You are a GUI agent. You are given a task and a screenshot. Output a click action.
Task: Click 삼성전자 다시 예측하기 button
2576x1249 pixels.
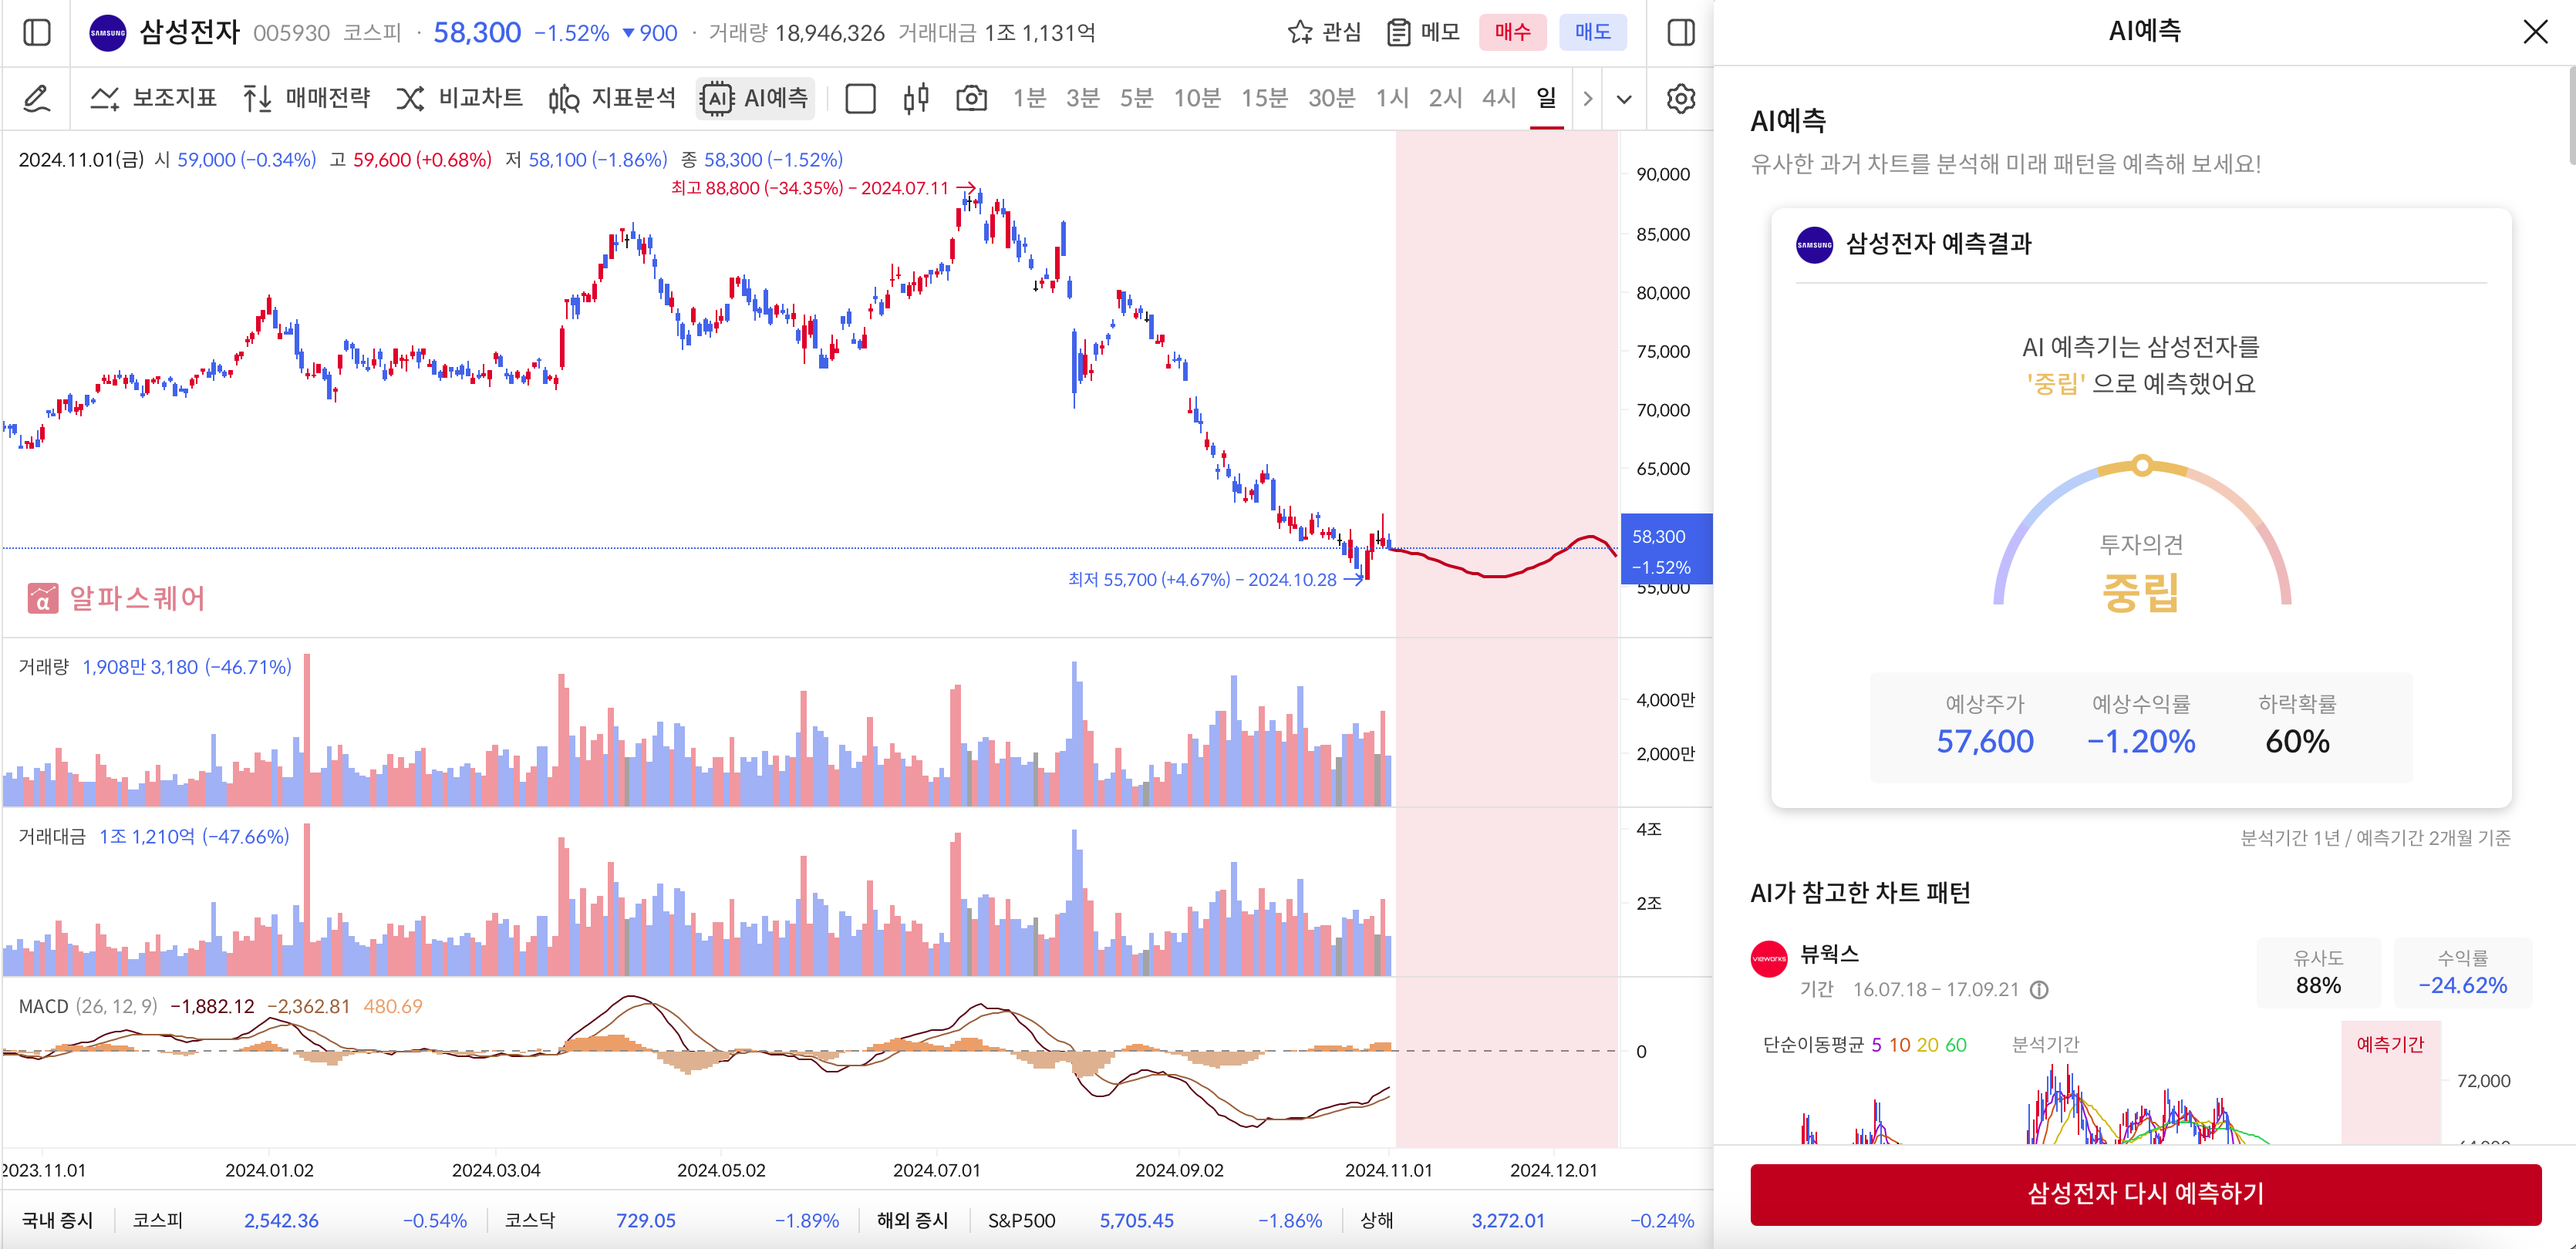pos(2145,1194)
